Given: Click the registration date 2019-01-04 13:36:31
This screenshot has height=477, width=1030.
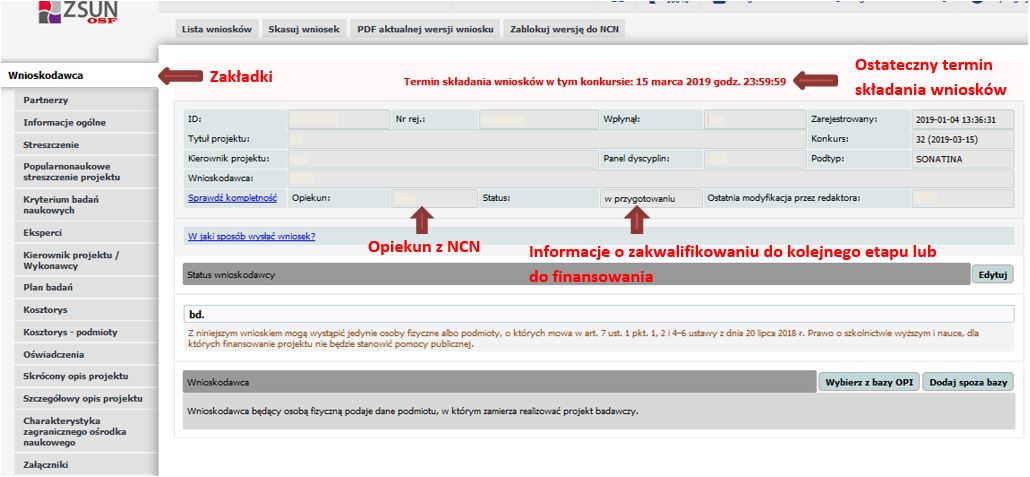Looking at the screenshot, I should point(962,120).
